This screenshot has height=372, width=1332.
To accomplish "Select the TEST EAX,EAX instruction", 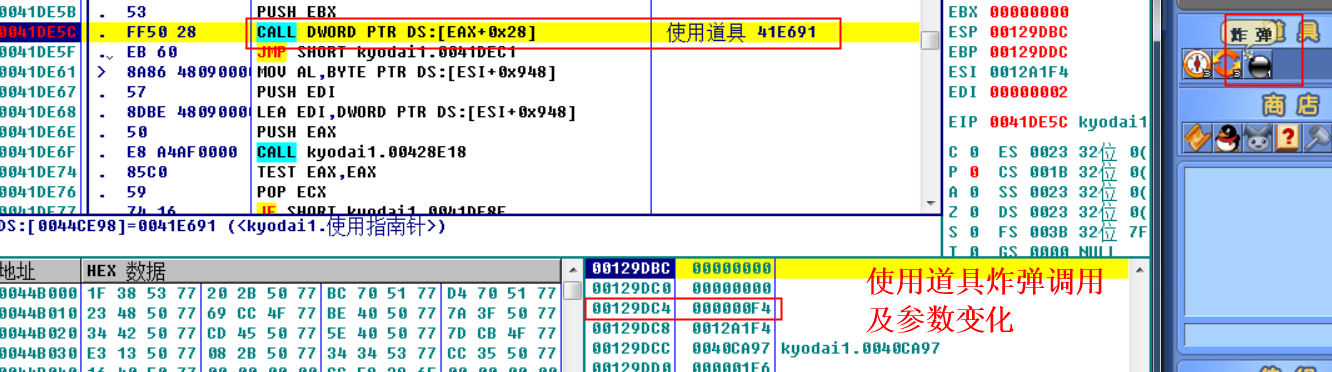I will point(316,172).
